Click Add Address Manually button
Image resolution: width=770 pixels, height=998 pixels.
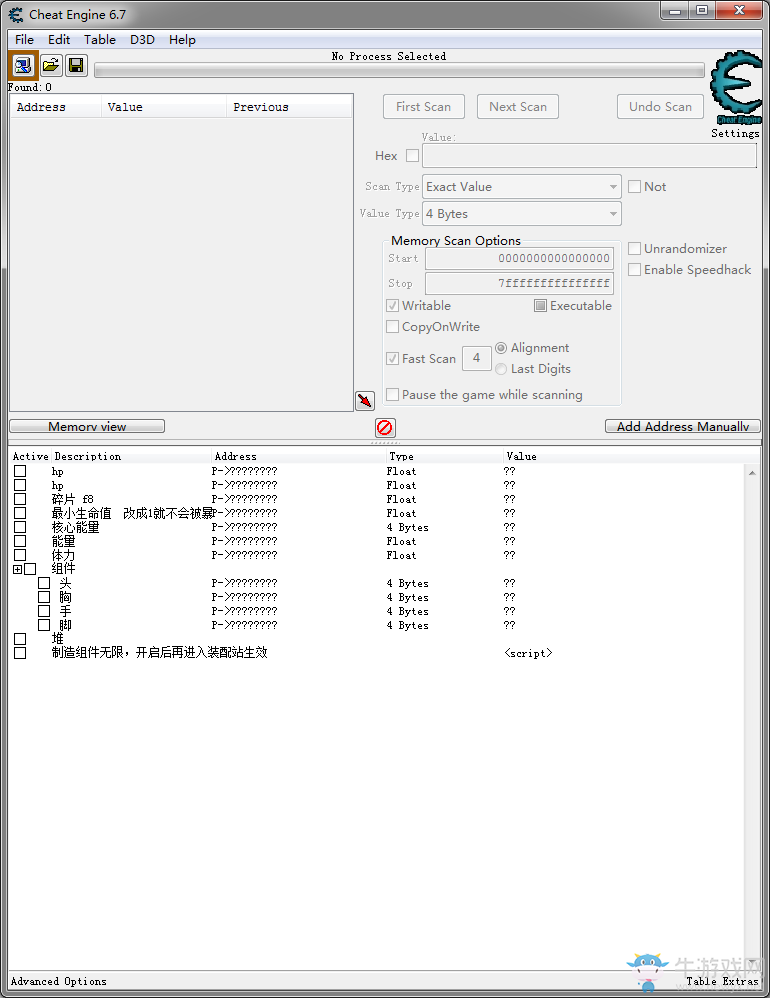coord(683,426)
